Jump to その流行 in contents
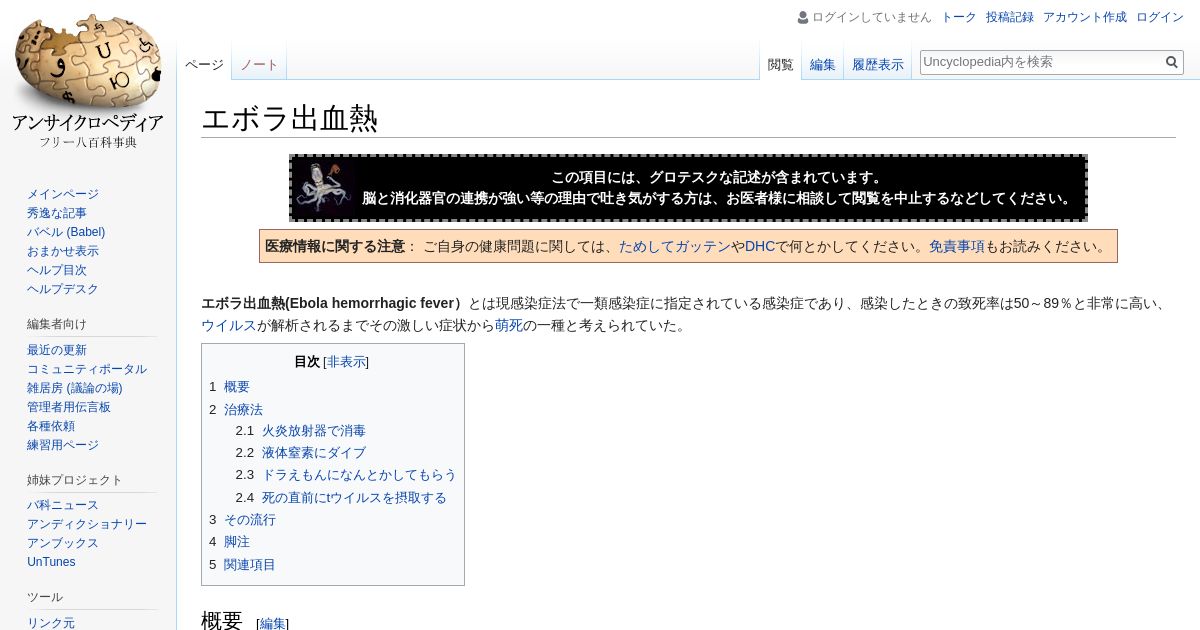Image resolution: width=1200 pixels, height=630 pixels. (250, 520)
